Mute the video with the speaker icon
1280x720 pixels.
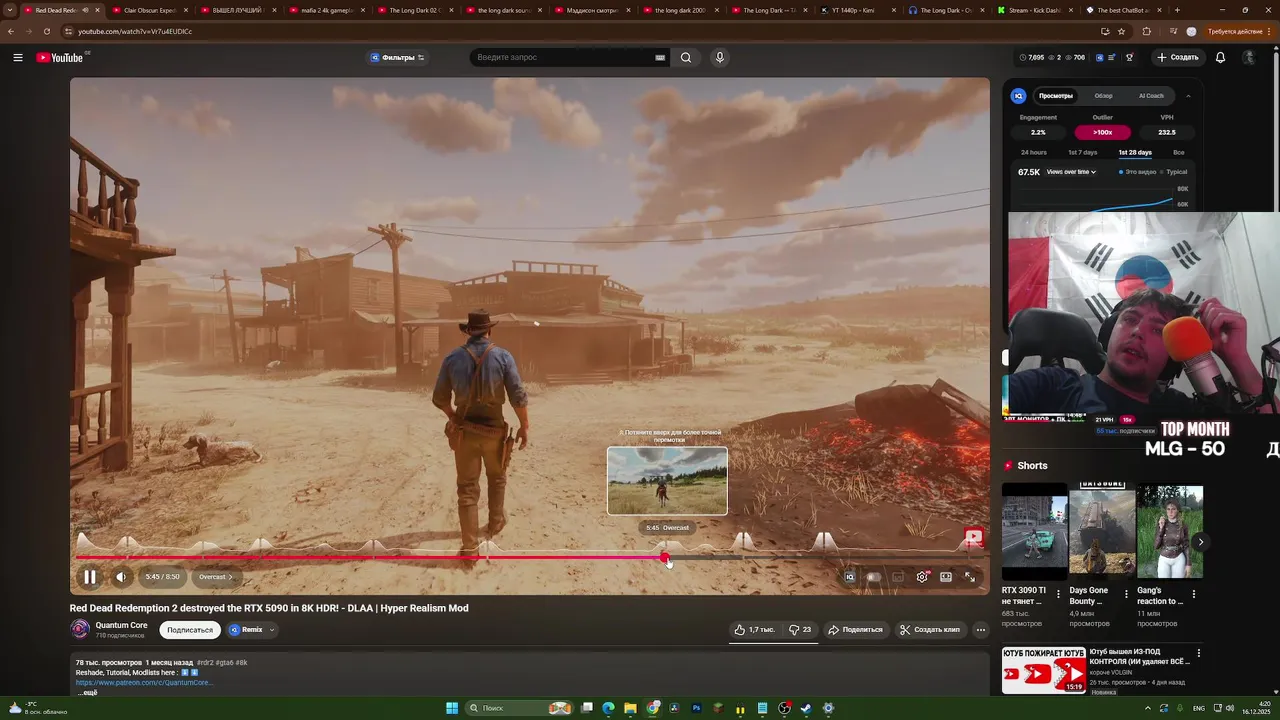[x=121, y=577]
